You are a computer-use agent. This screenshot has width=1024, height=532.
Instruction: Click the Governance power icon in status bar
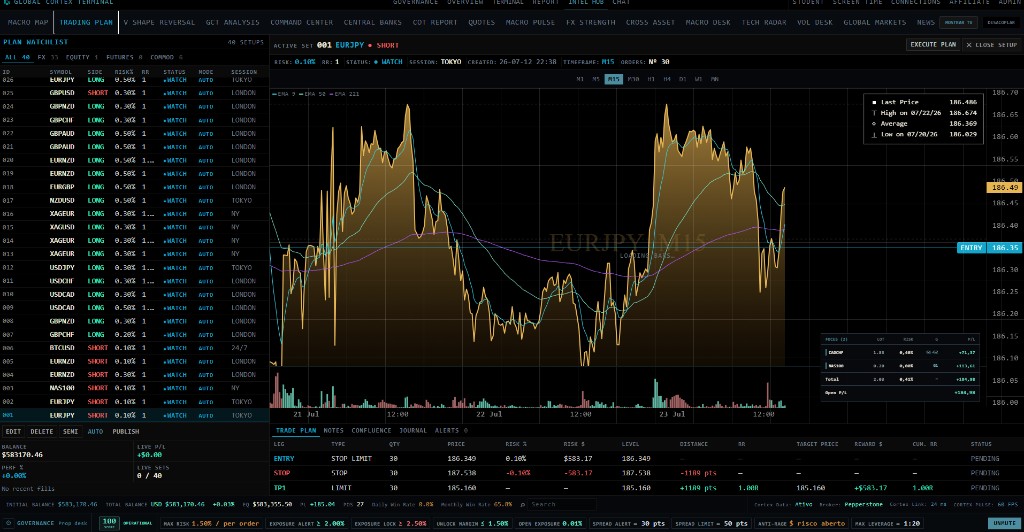[x=8, y=523]
